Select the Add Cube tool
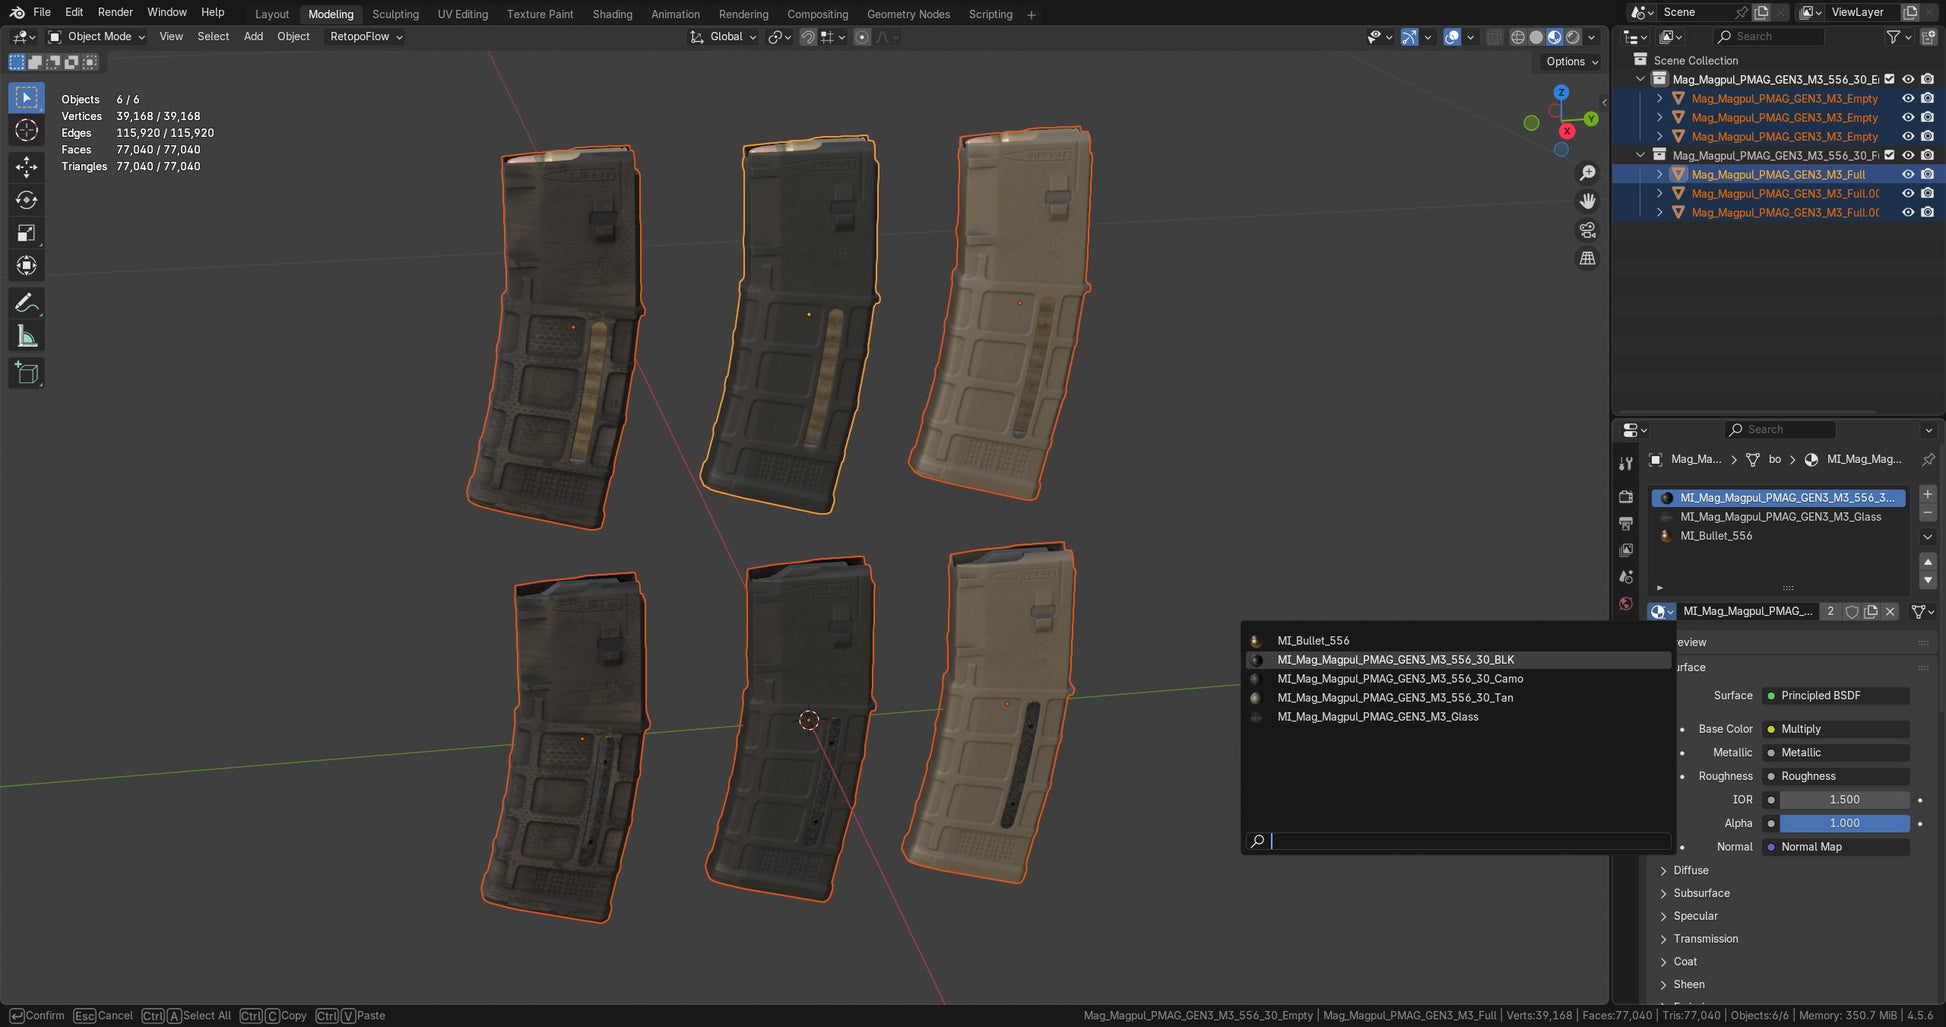This screenshot has width=1946, height=1027. pyautogui.click(x=27, y=373)
